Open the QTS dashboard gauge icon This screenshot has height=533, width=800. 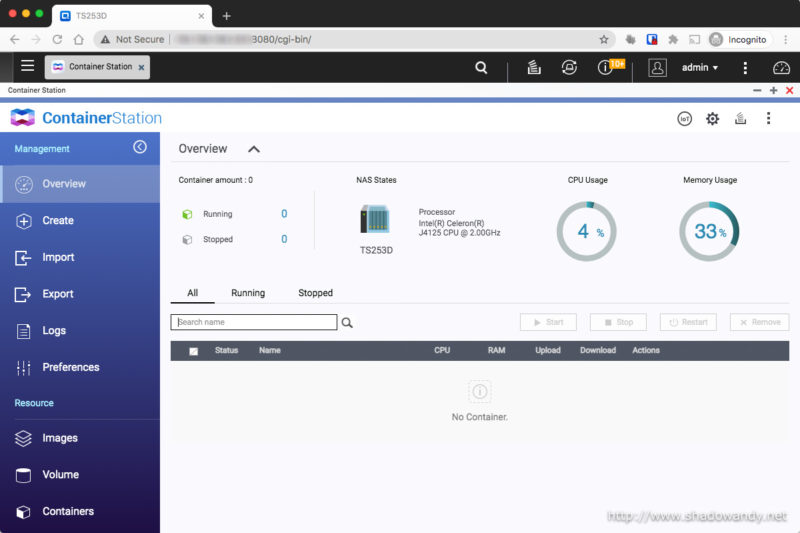pyautogui.click(x=782, y=68)
